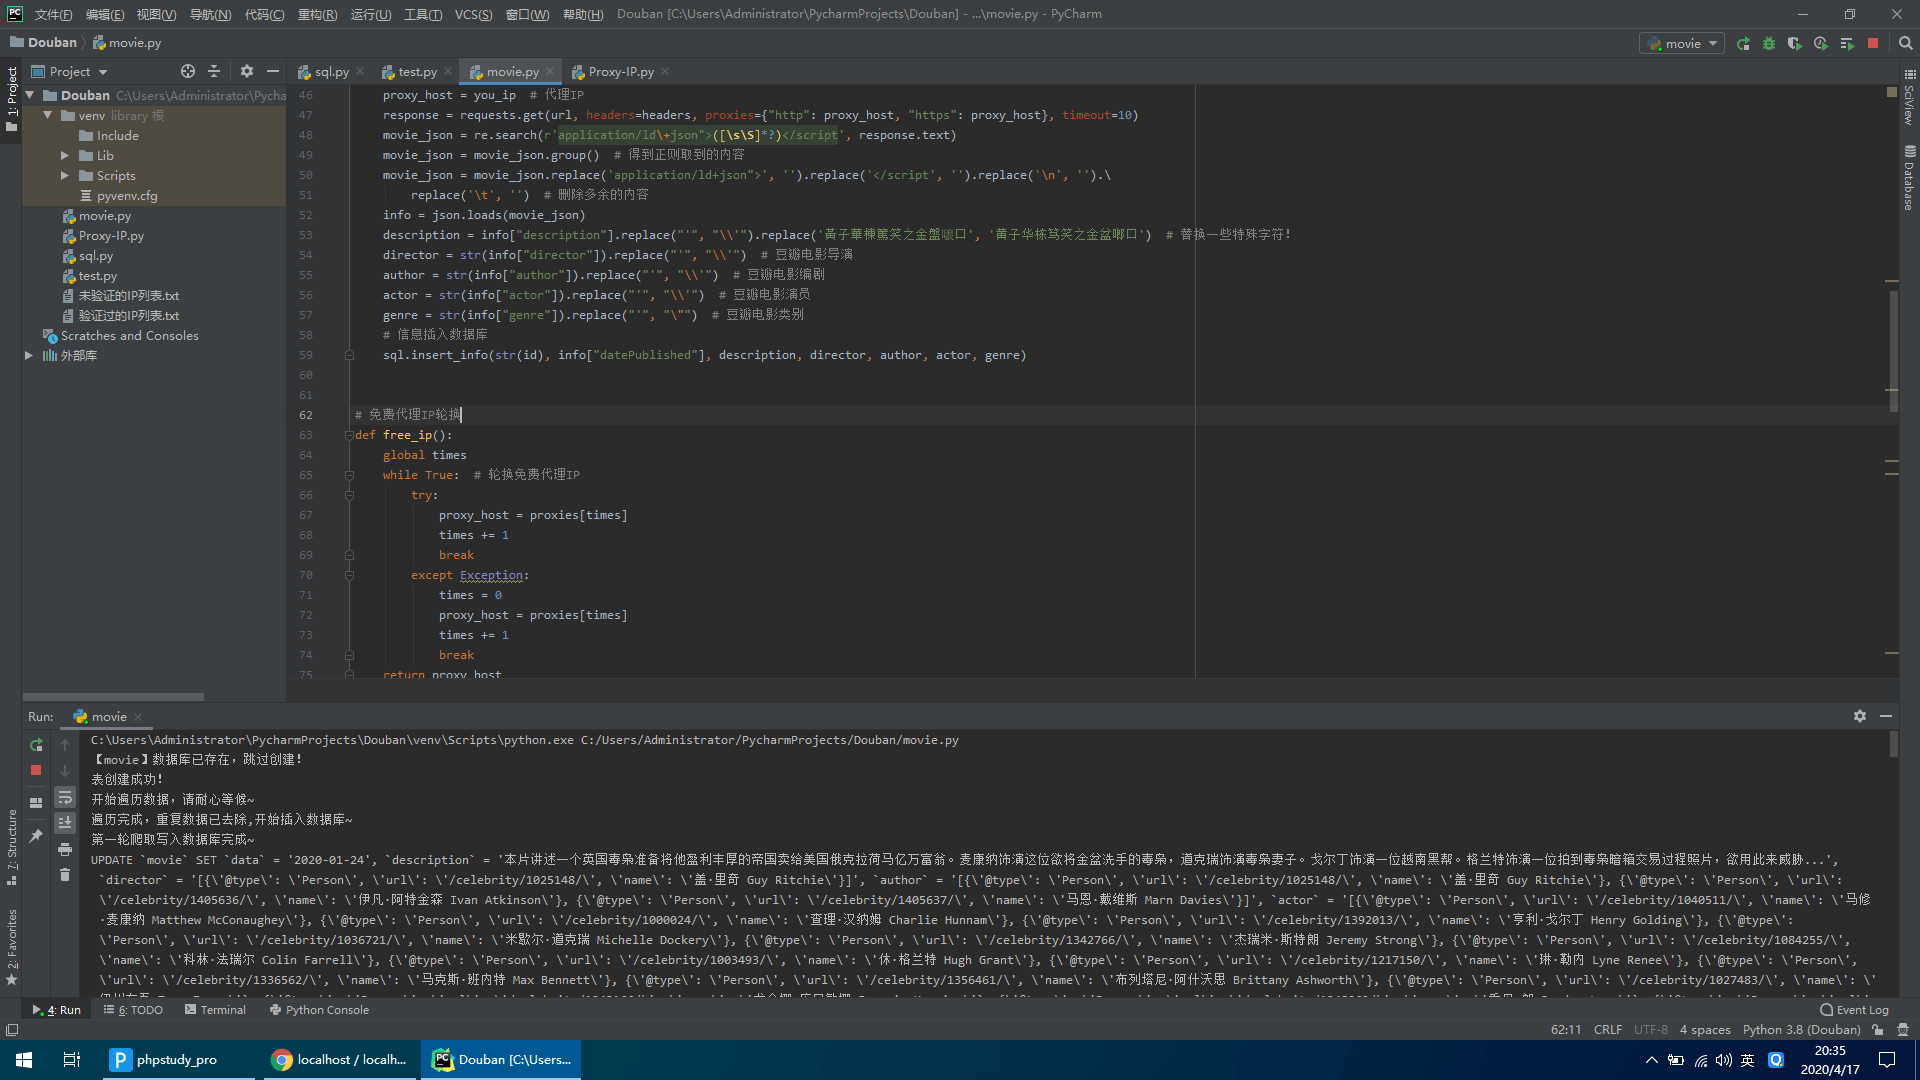Toggle scroll to end in Run console
Screen dimensions: 1920x1080
(65, 822)
